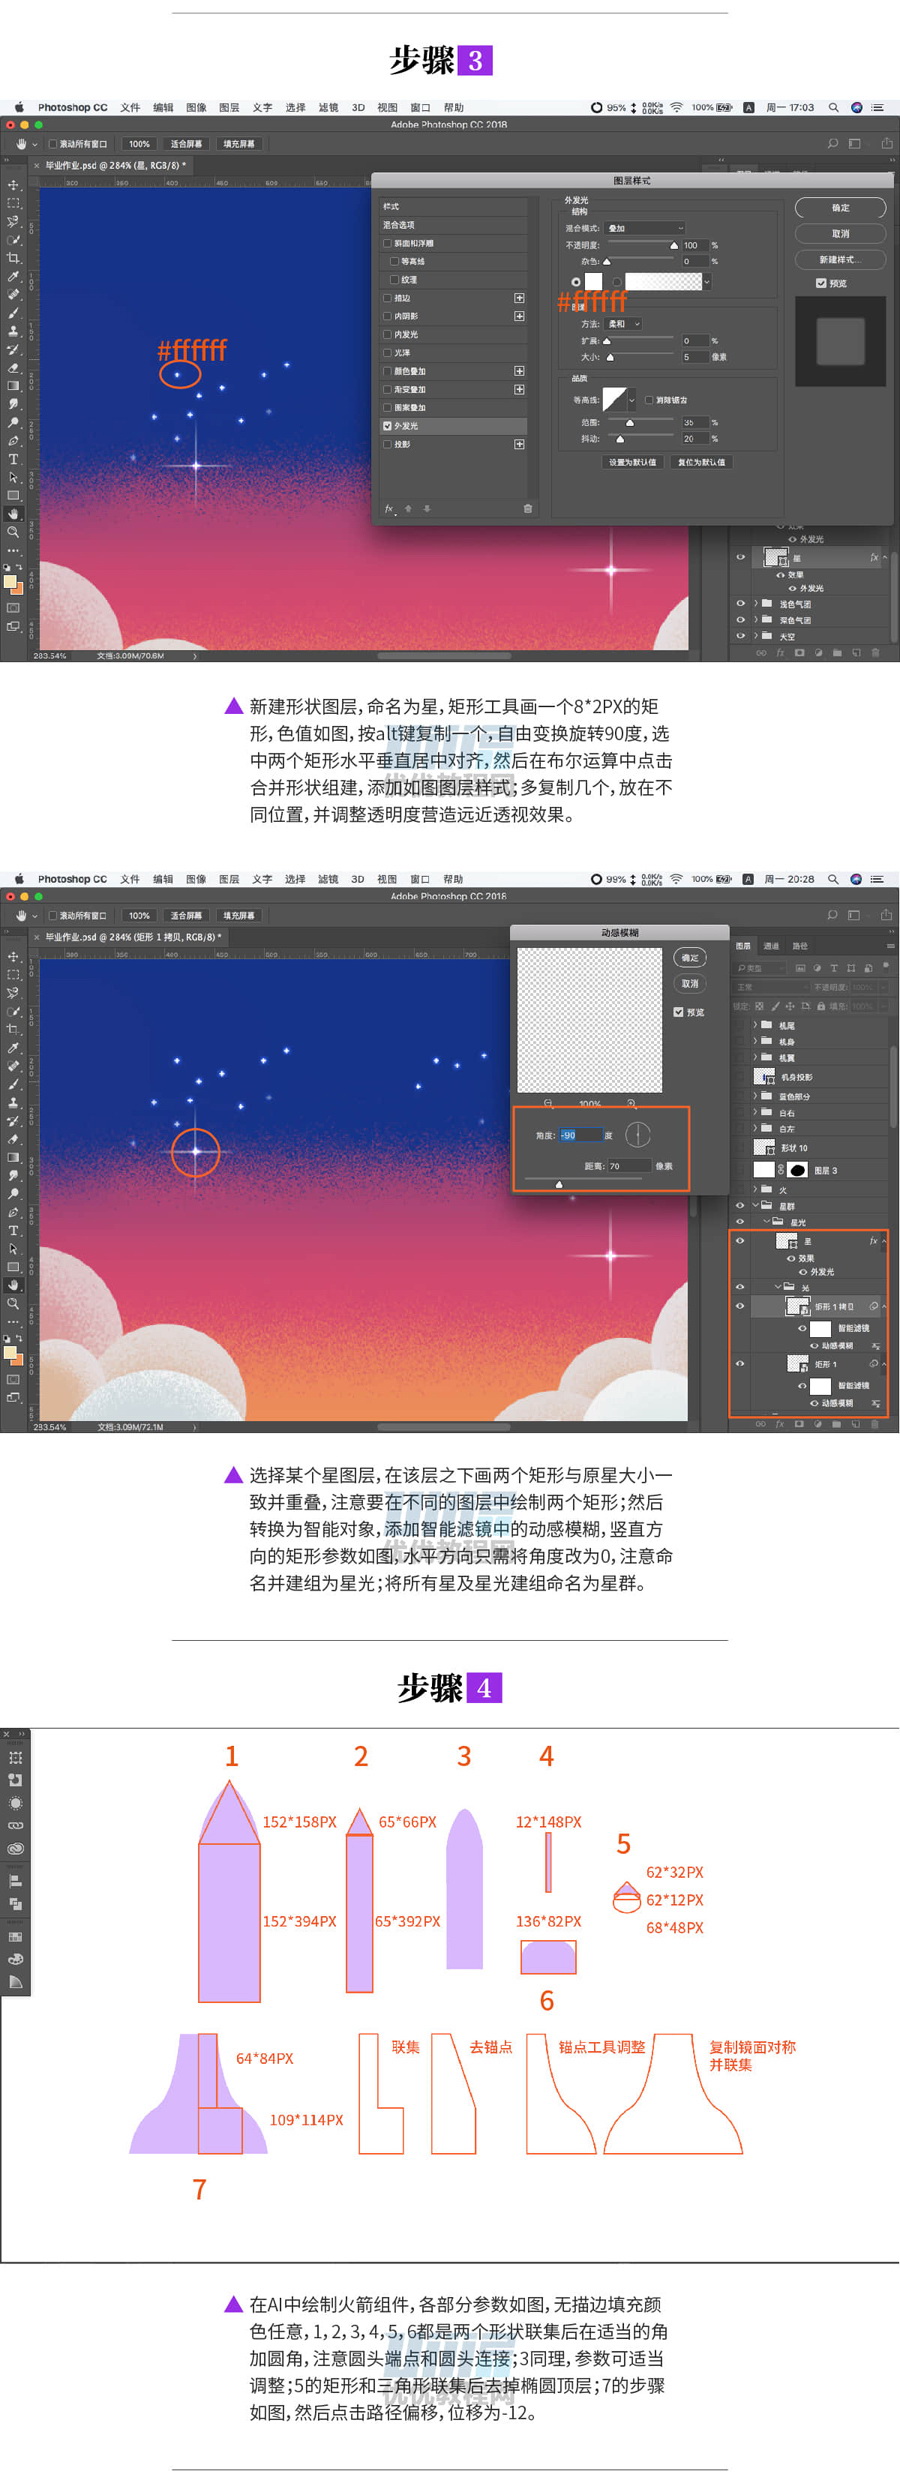Open 滤镜 menu in the 20:28 menu bar
This screenshot has height=2486, width=900.
[328, 879]
